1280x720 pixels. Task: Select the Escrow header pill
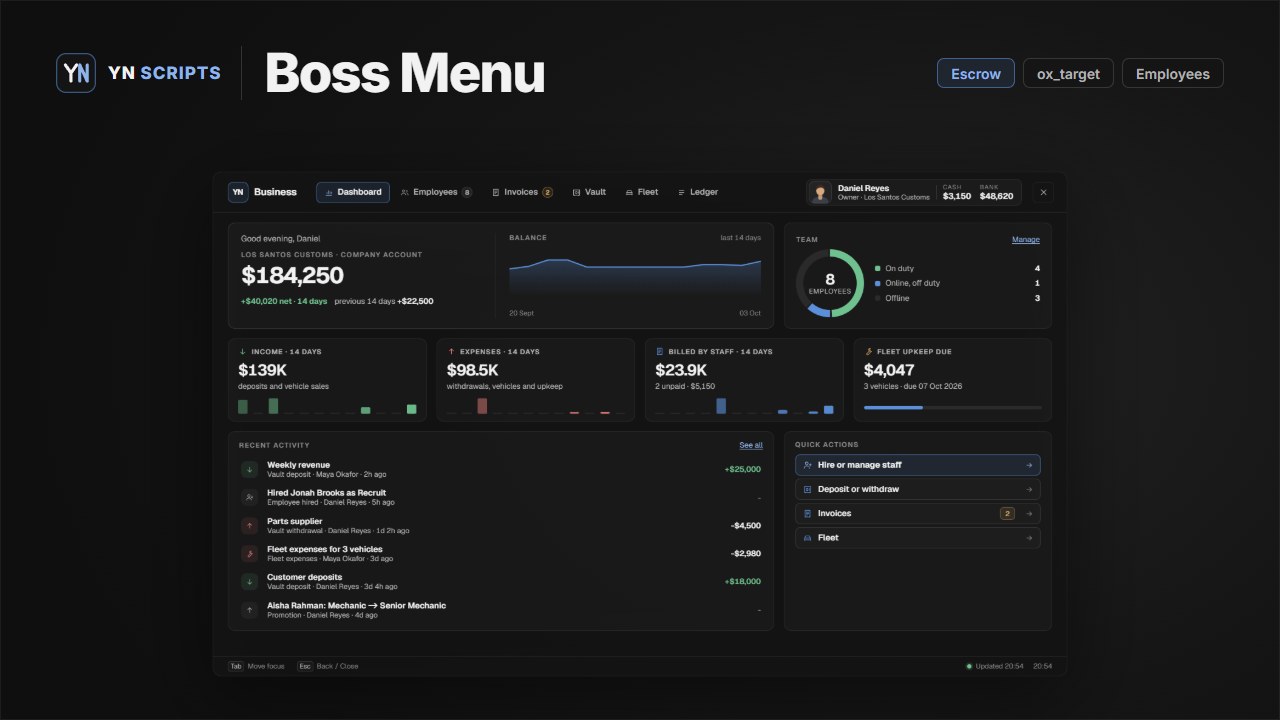[976, 73]
